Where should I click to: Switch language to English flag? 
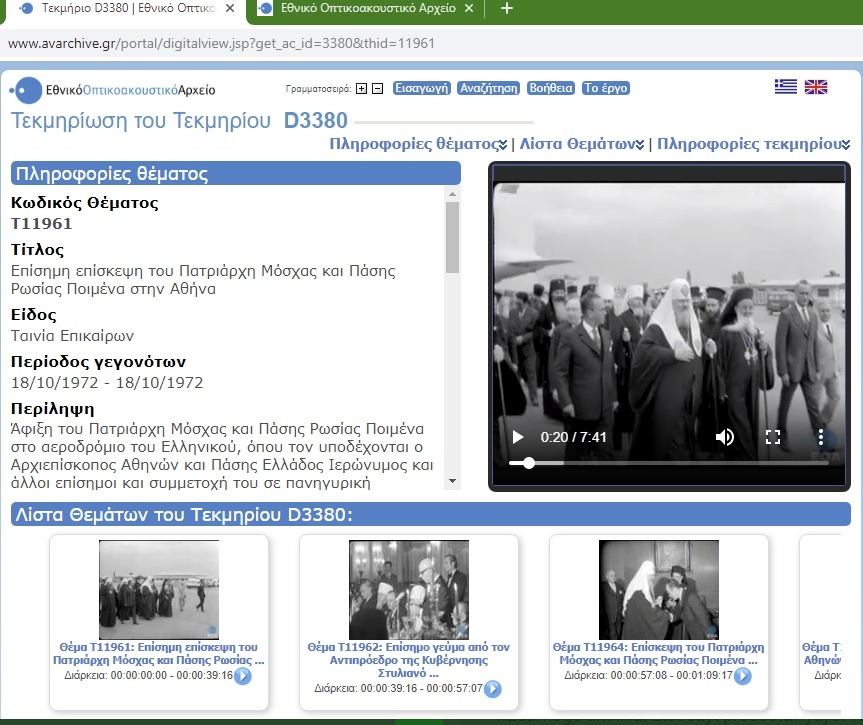(x=816, y=87)
